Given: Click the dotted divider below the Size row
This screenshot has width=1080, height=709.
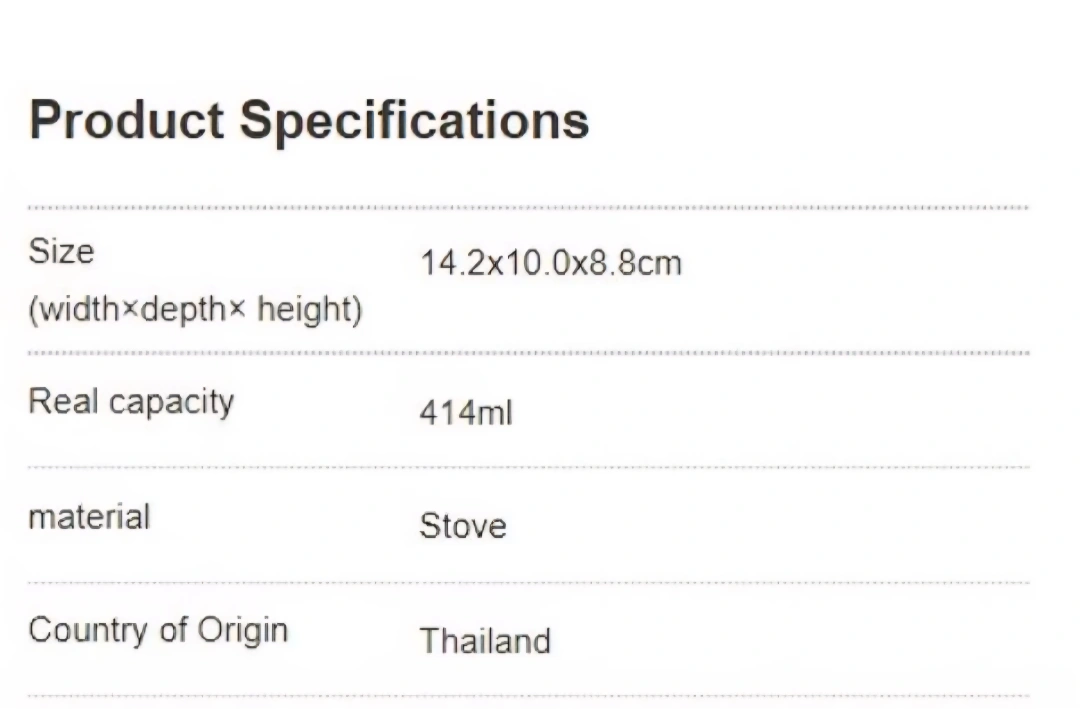Looking at the screenshot, I should click(x=529, y=353).
